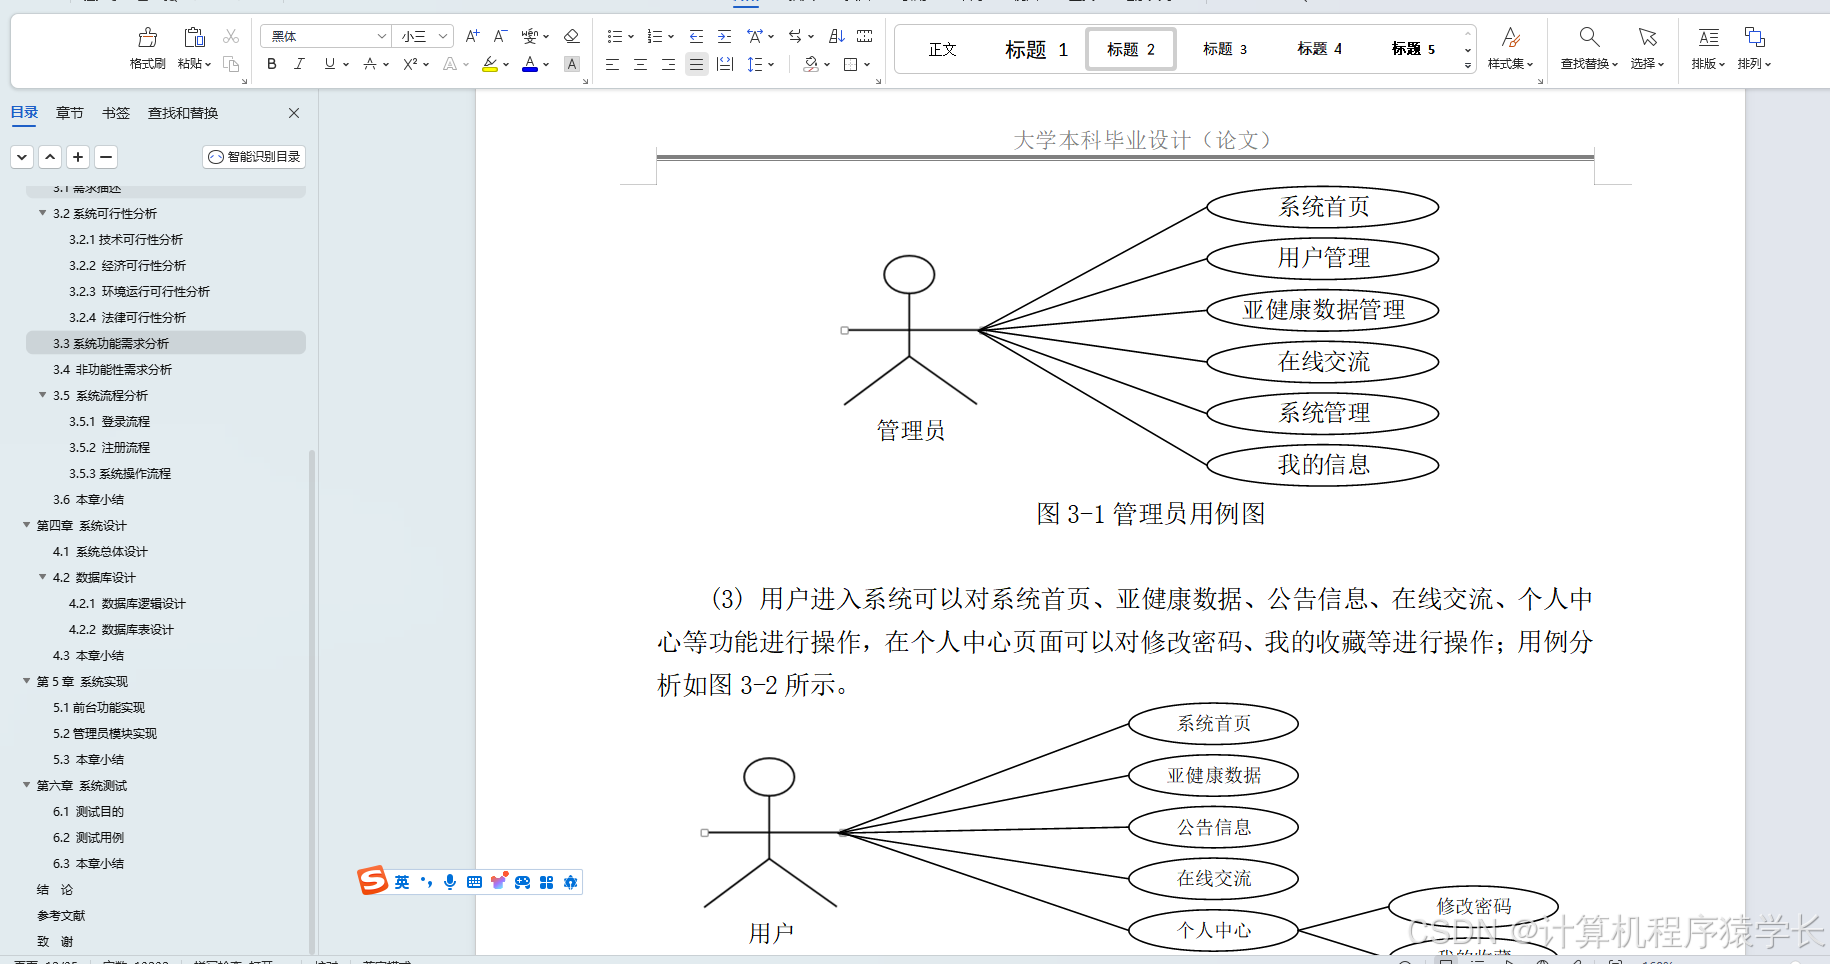Switch to the 书签 tab
Screen dimensions: 1830x964
pos(116,113)
